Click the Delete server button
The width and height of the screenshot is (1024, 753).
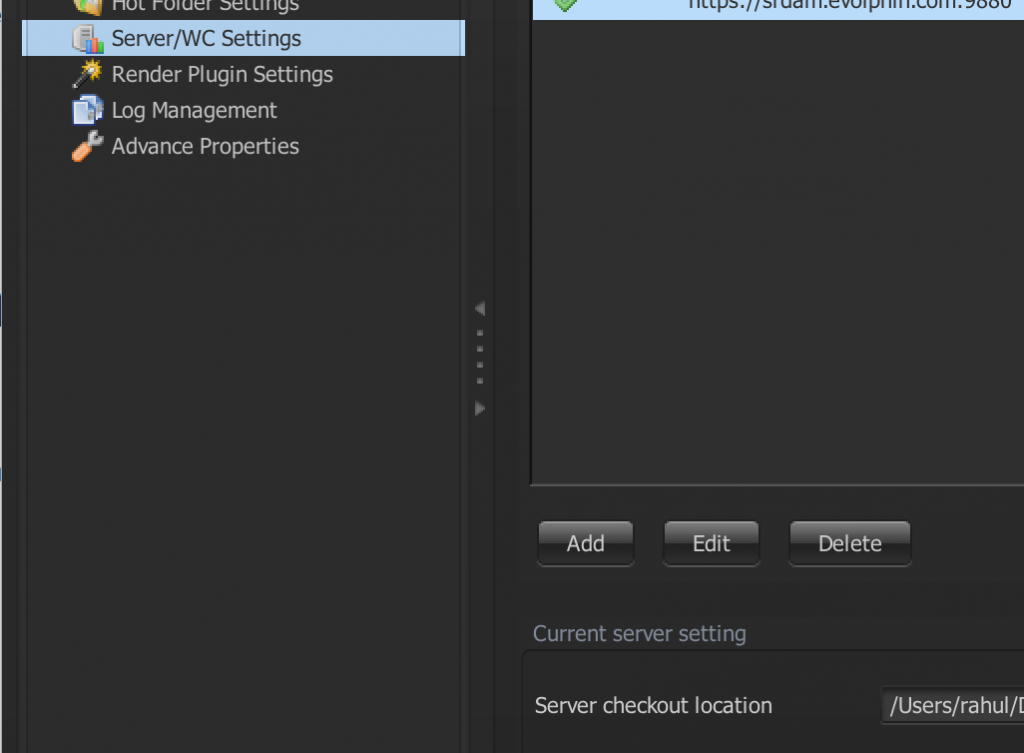click(850, 543)
